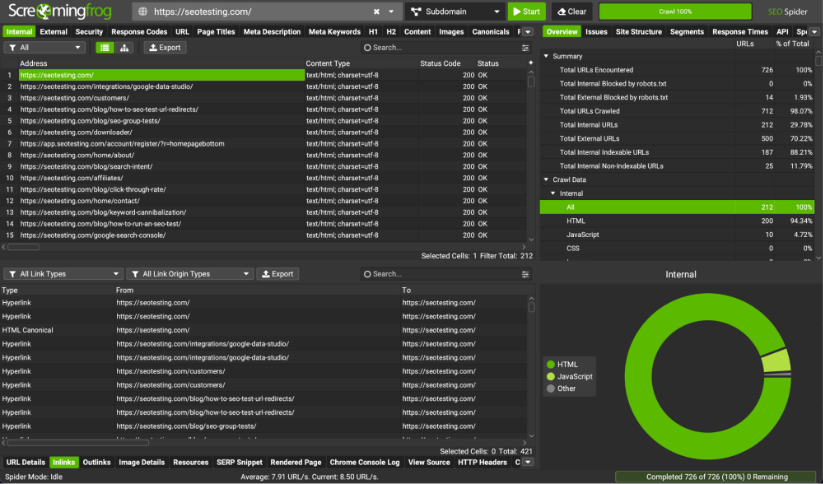Click the globe icon in URL bar
The width and height of the screenshot is (823, 484).
tap(144, 12)
